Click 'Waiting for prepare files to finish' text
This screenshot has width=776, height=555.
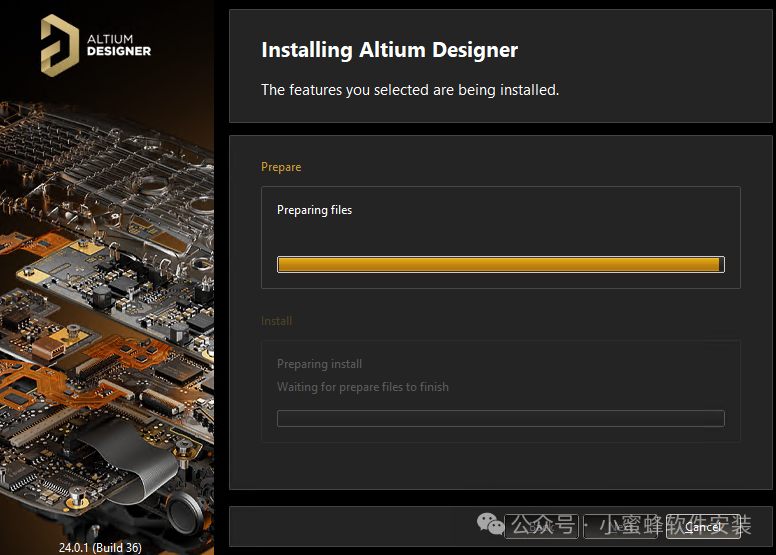[363, 387]
